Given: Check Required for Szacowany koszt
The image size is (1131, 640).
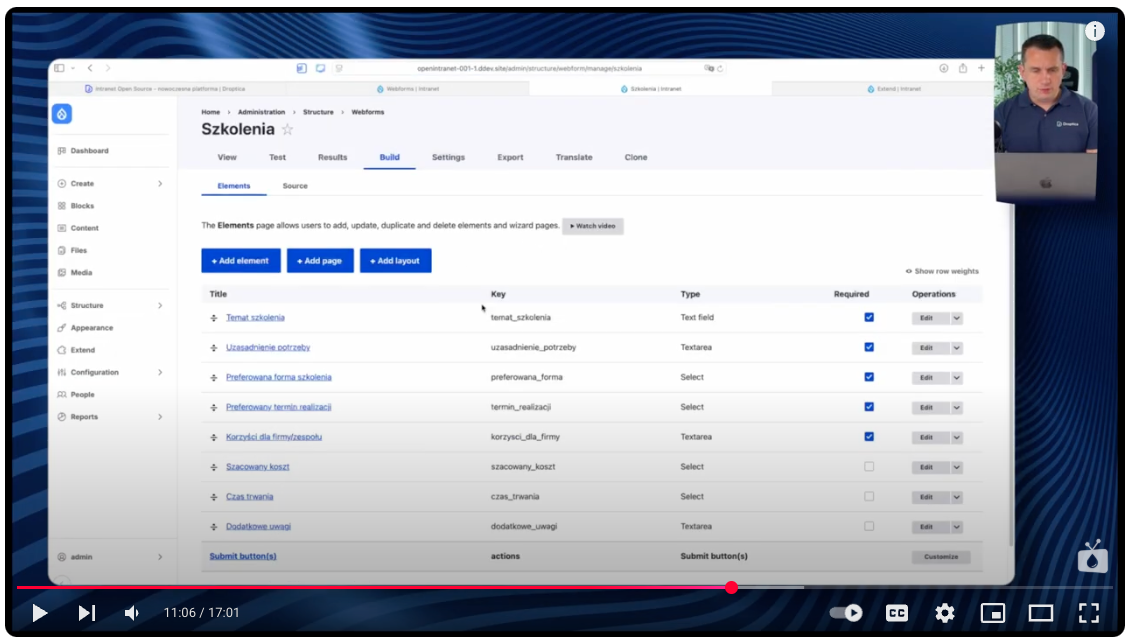Looking at the screenshot, I should (869, 467).
